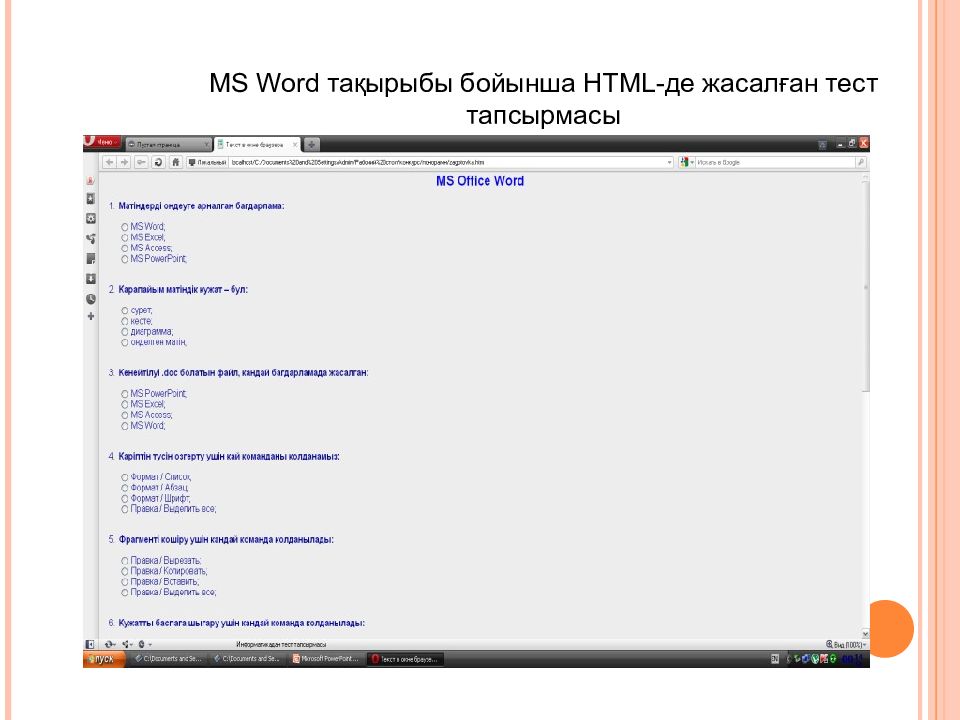Open the Bookmarks sidebar panel

point(91,199)
